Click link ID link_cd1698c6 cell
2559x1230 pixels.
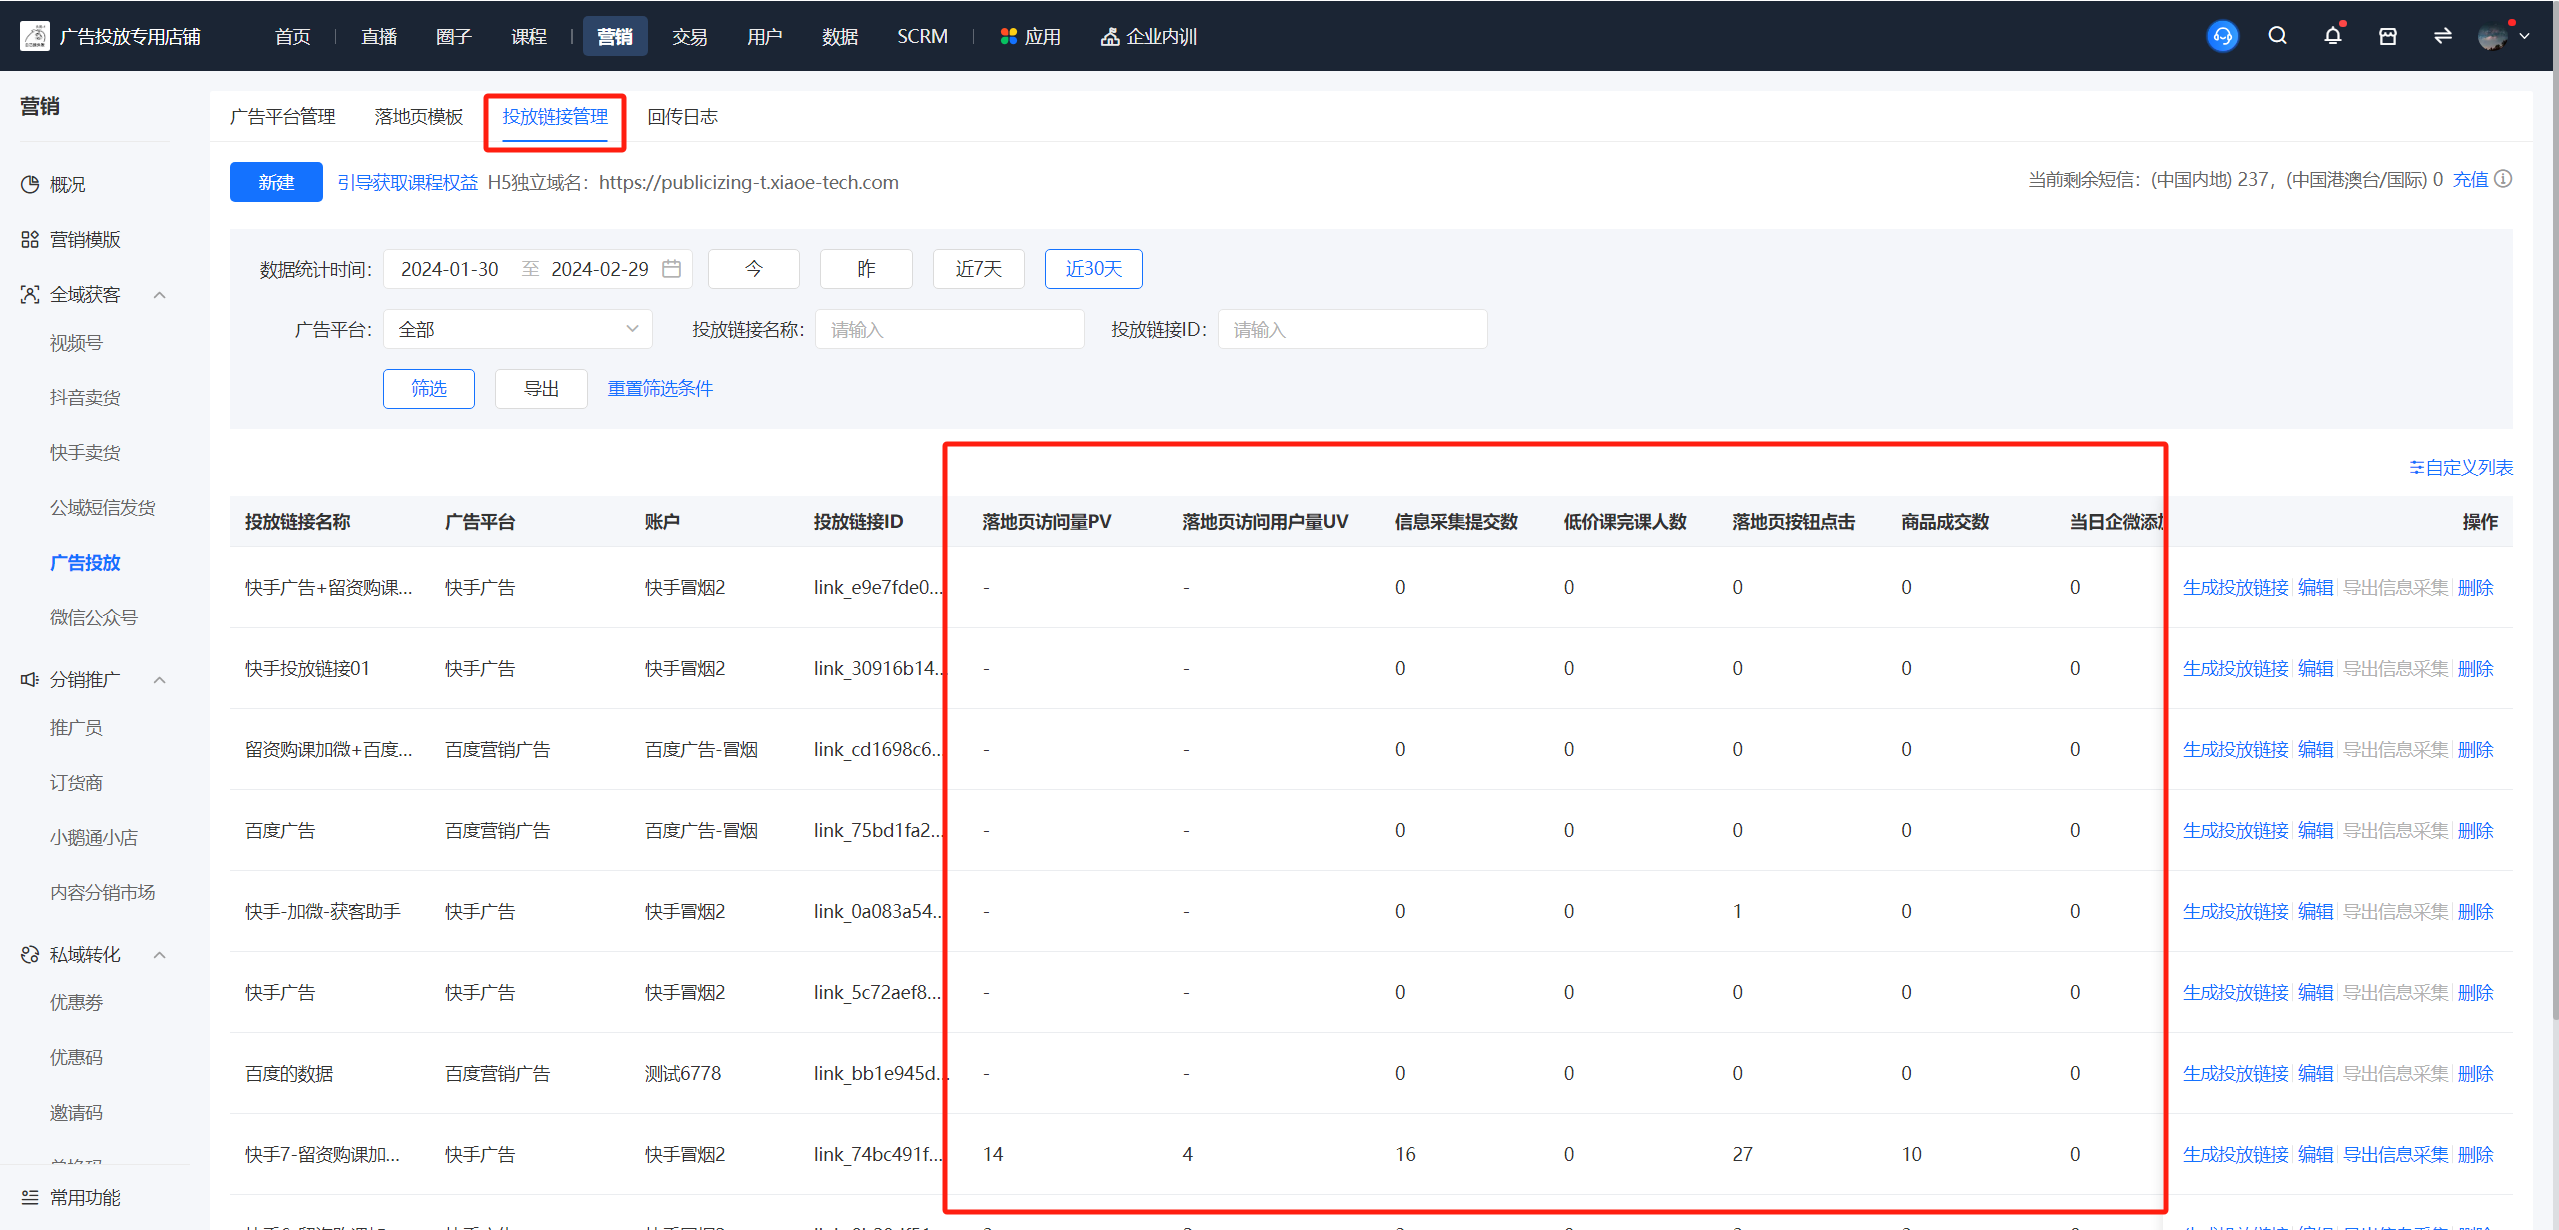tap(877, 749)
